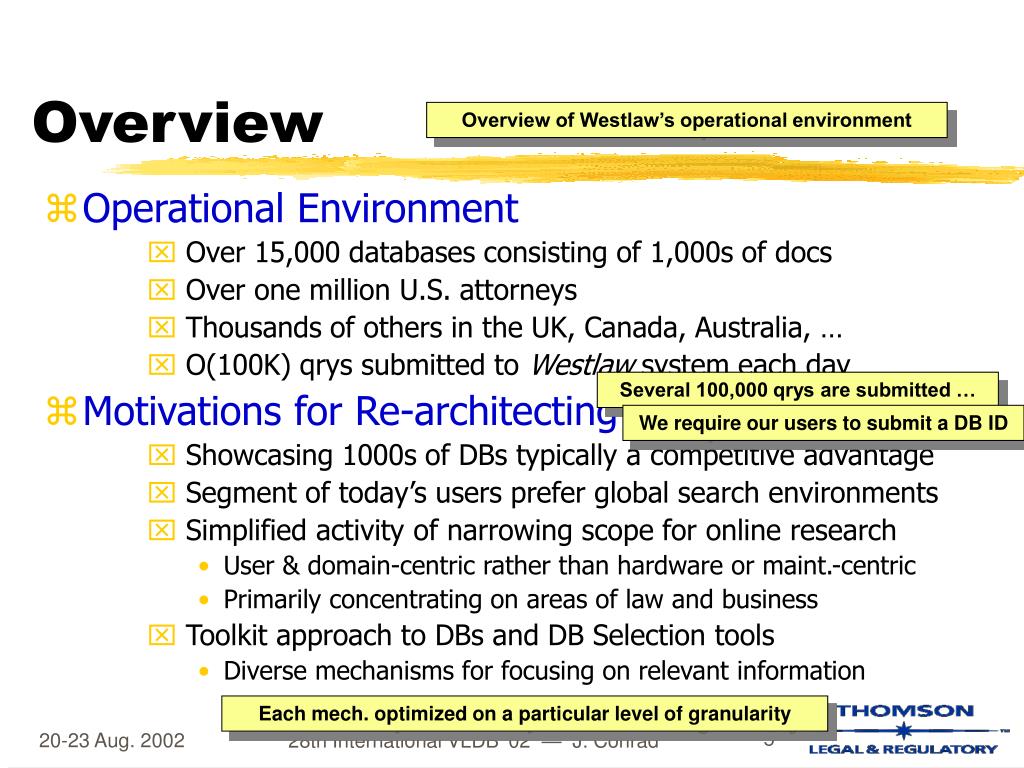This screenshot has height=768, width=1024.
Task: Select the text 'Toolkit approach to DBs and DB Selection tools'
Action: pos(480,635)
